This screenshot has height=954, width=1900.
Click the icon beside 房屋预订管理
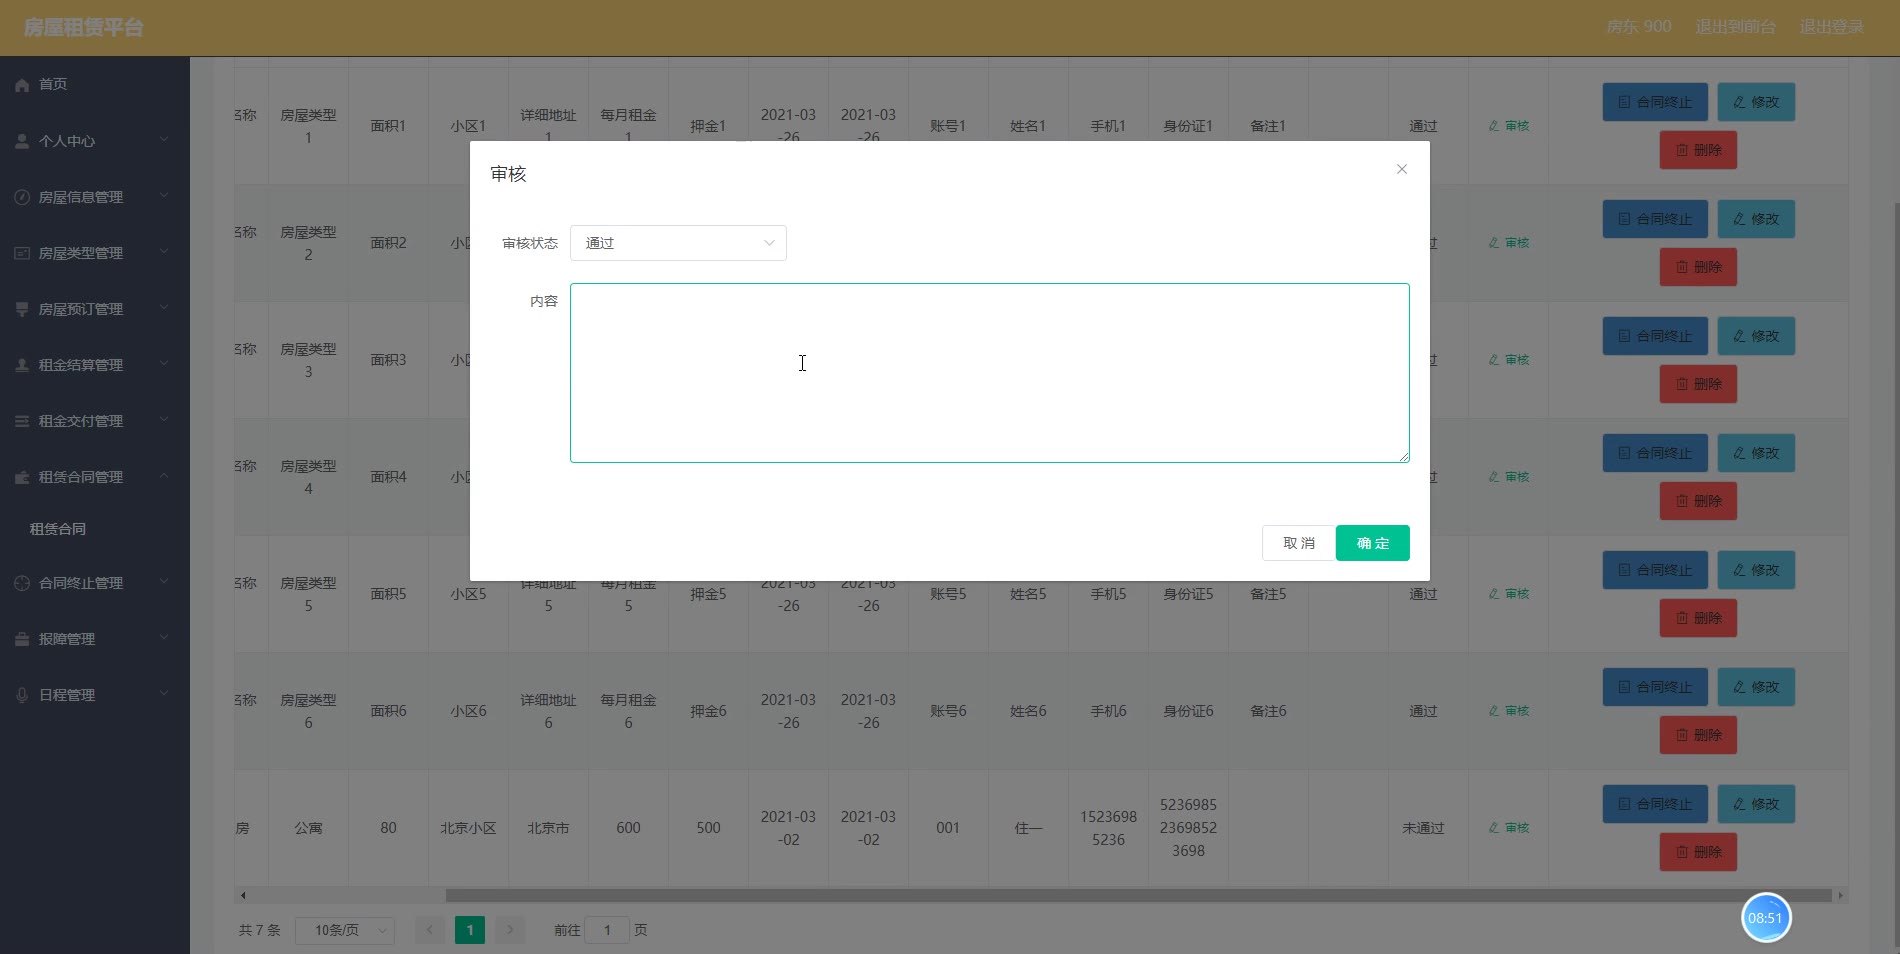[22, 309]
